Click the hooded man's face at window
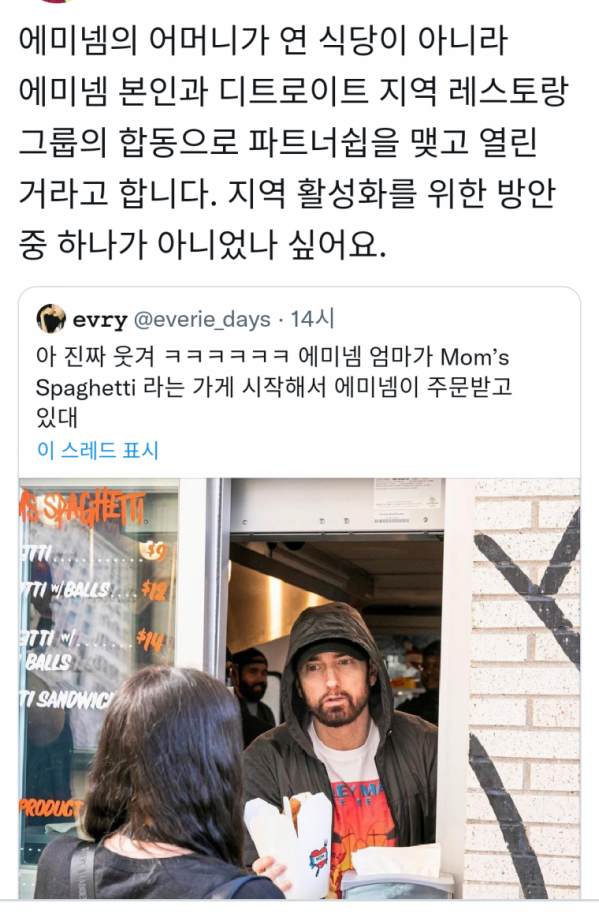 coord(334,685)
